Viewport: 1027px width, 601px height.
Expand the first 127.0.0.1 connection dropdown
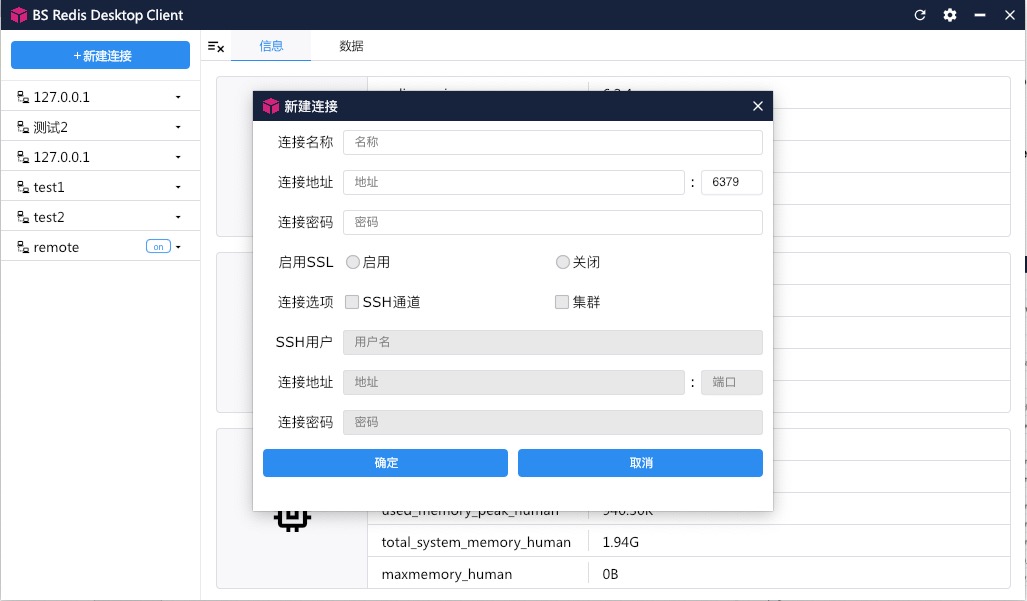(179, 96)
